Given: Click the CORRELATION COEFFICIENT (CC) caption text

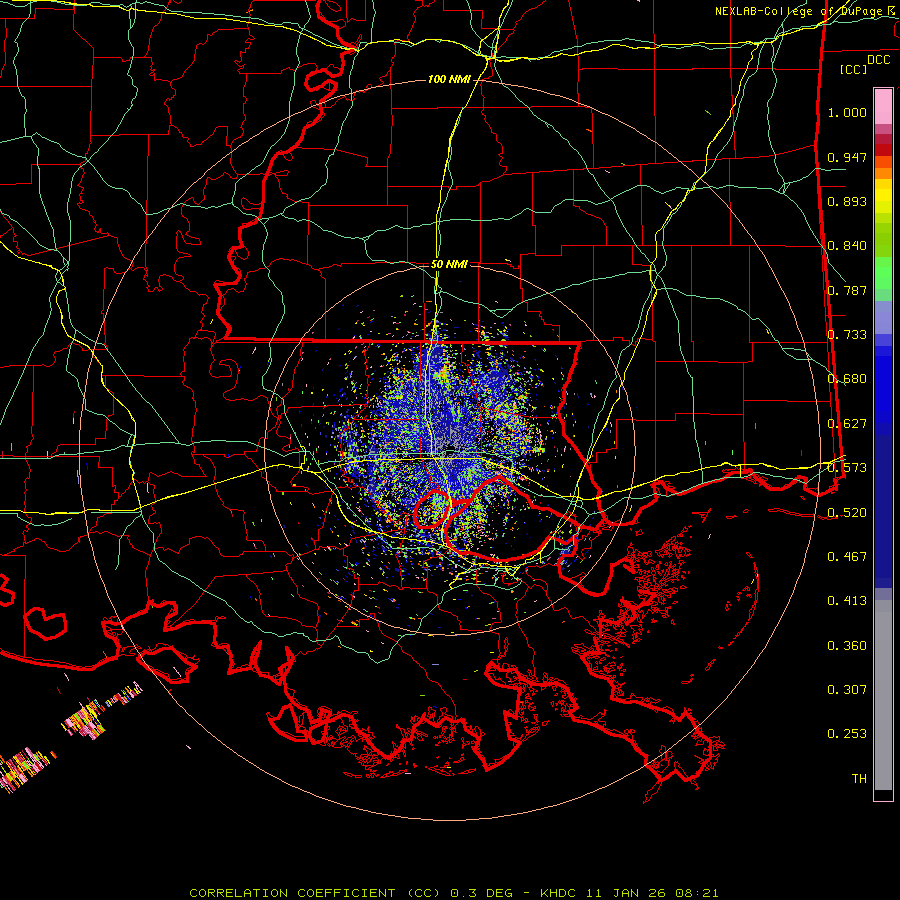Looking at the screenshot, I should [315, 893].
